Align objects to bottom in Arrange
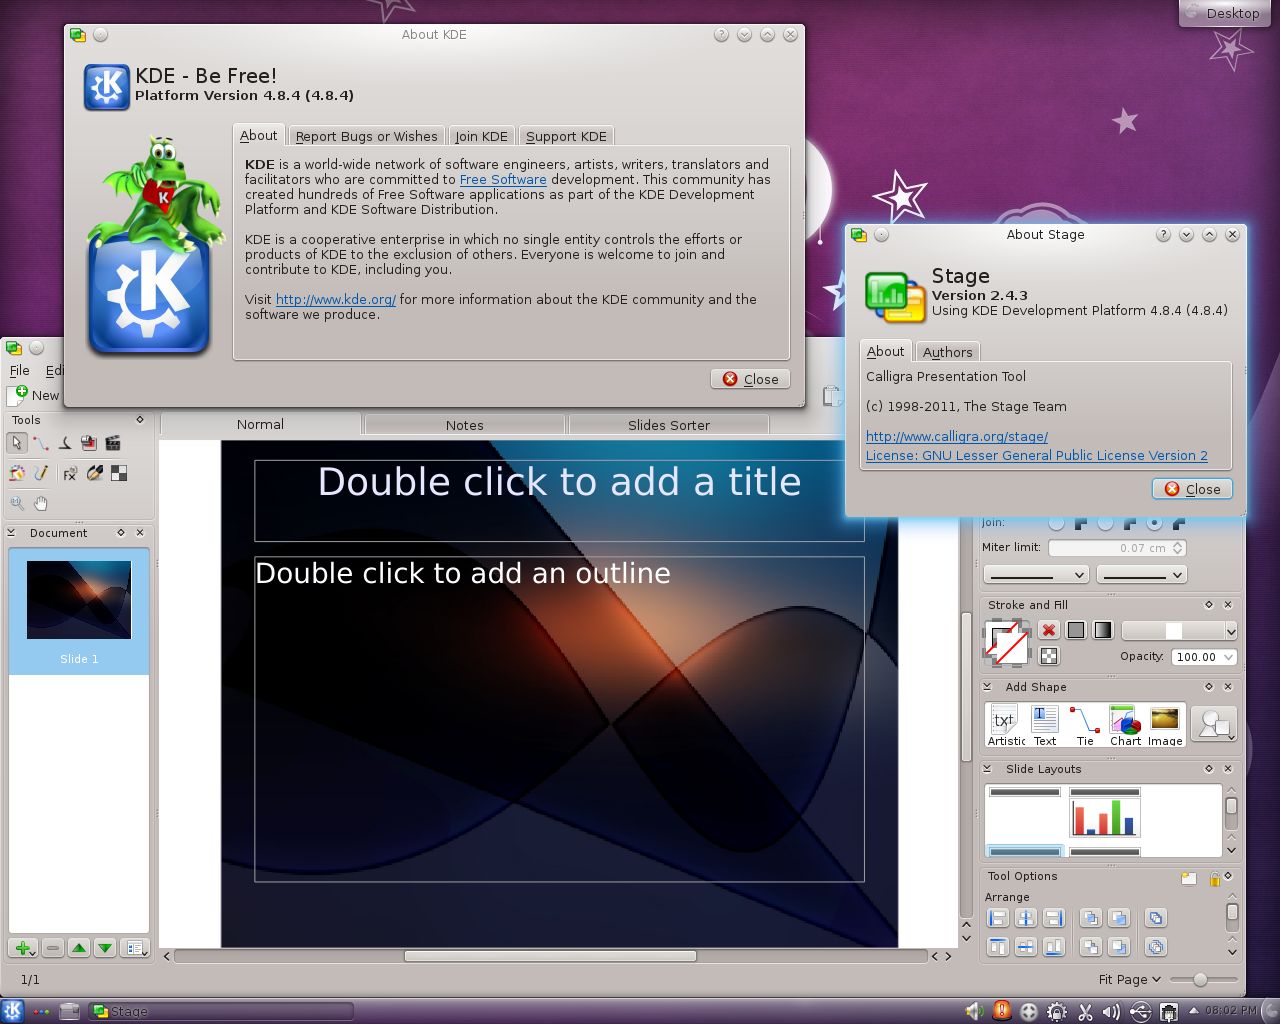Screen dimensions: 1280x1024 pyautogui.click(x=1053, y=947)
